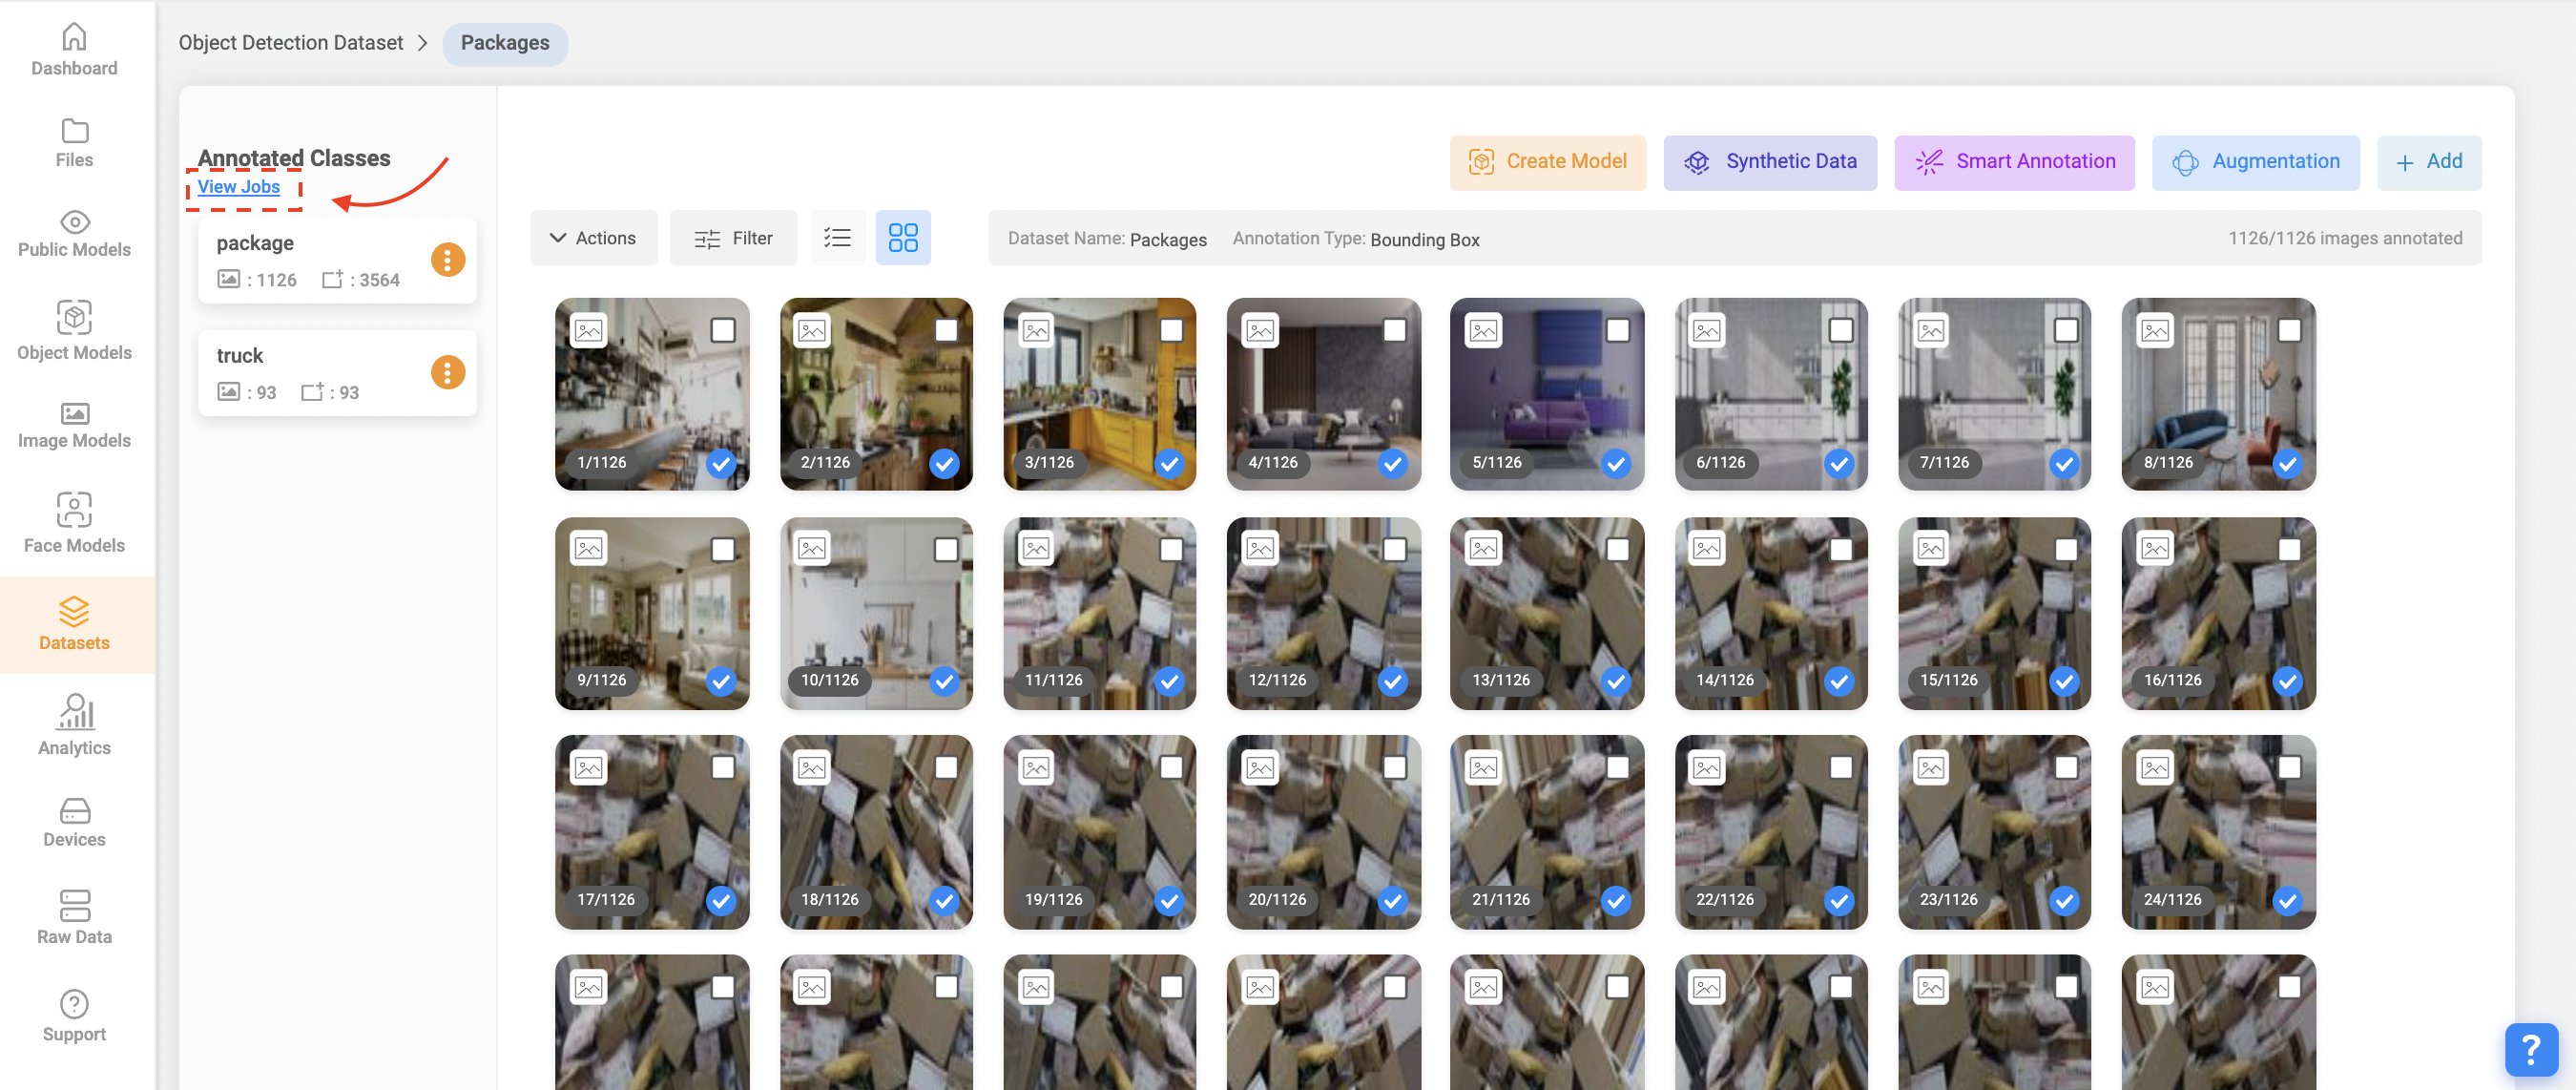Image resolution: width=2576 pixels, height=1090 pixels.
Task: Launch Smart Annotation
Action: tap(2014, 161)
